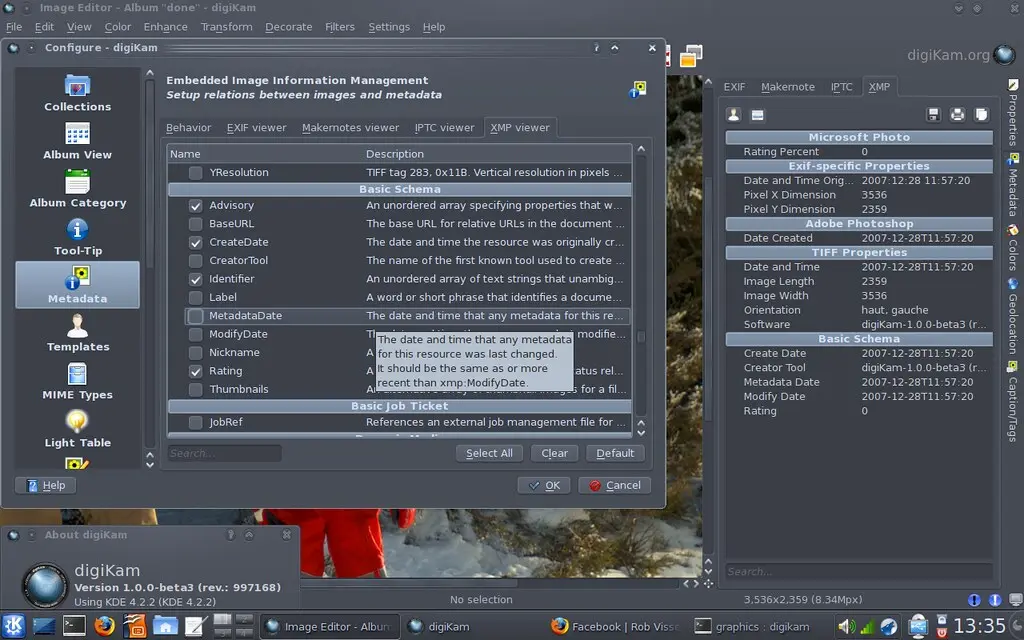Print the displayed XMP metadata
Screen dimensions: 1024x640
coord(956,114)
